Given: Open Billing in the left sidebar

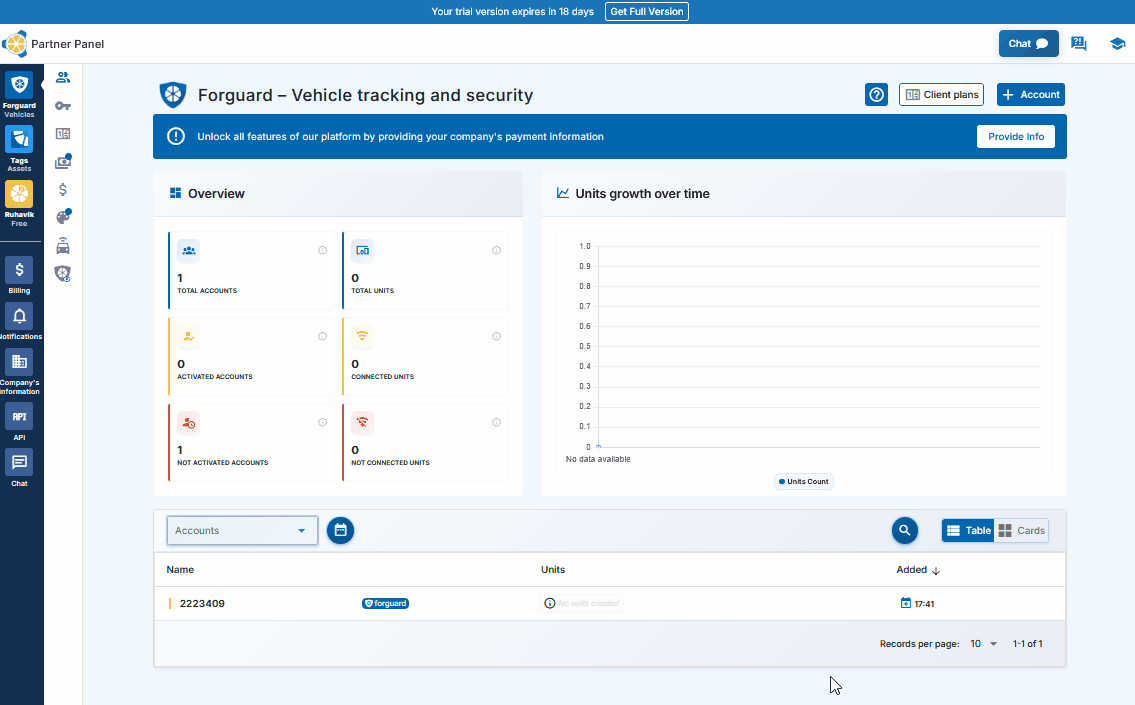Looking at the screenshot, I should 19,270.
